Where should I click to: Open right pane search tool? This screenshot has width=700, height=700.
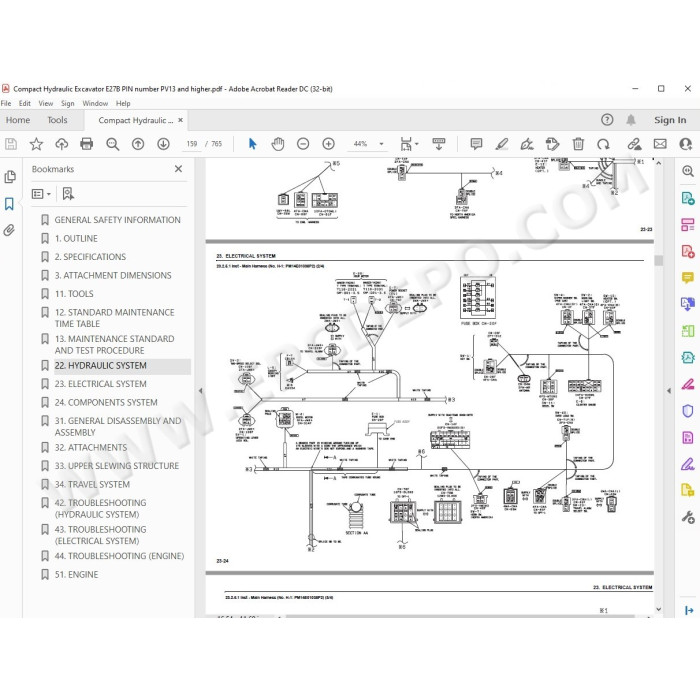click(688, 171)
